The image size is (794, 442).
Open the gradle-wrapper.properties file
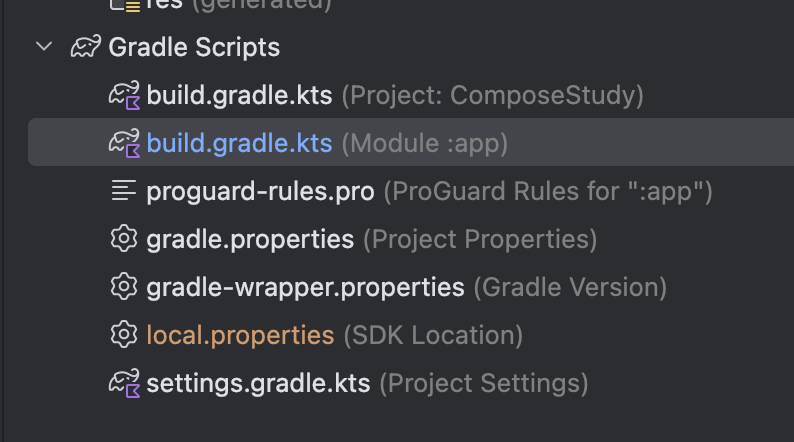(x=305, y=288)
